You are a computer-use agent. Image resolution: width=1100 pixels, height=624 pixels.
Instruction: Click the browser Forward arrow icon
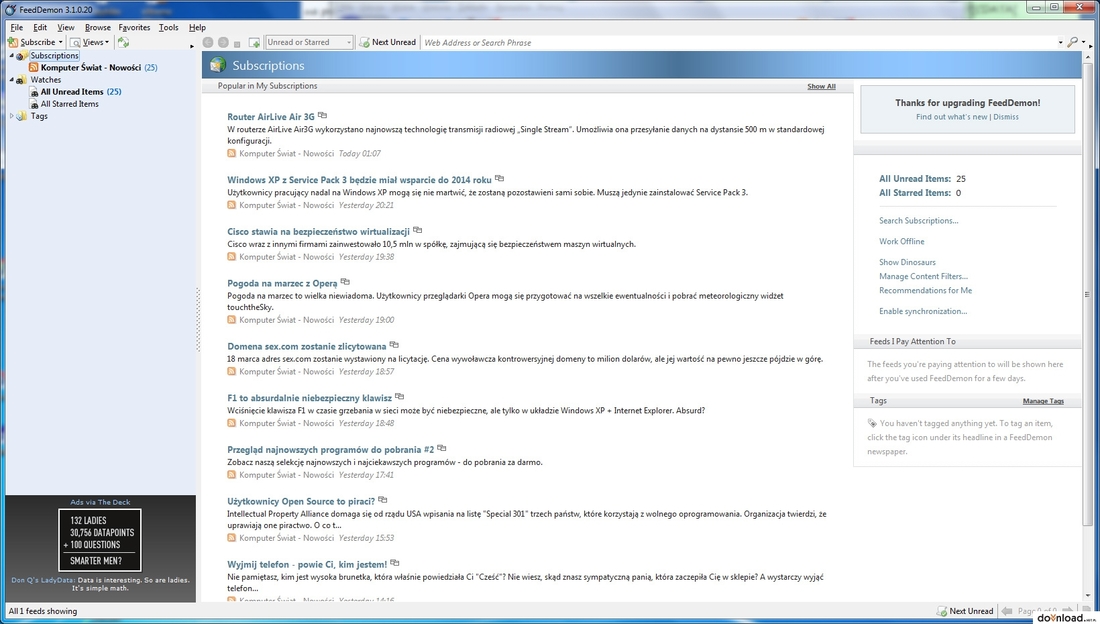tap(223, 42)
